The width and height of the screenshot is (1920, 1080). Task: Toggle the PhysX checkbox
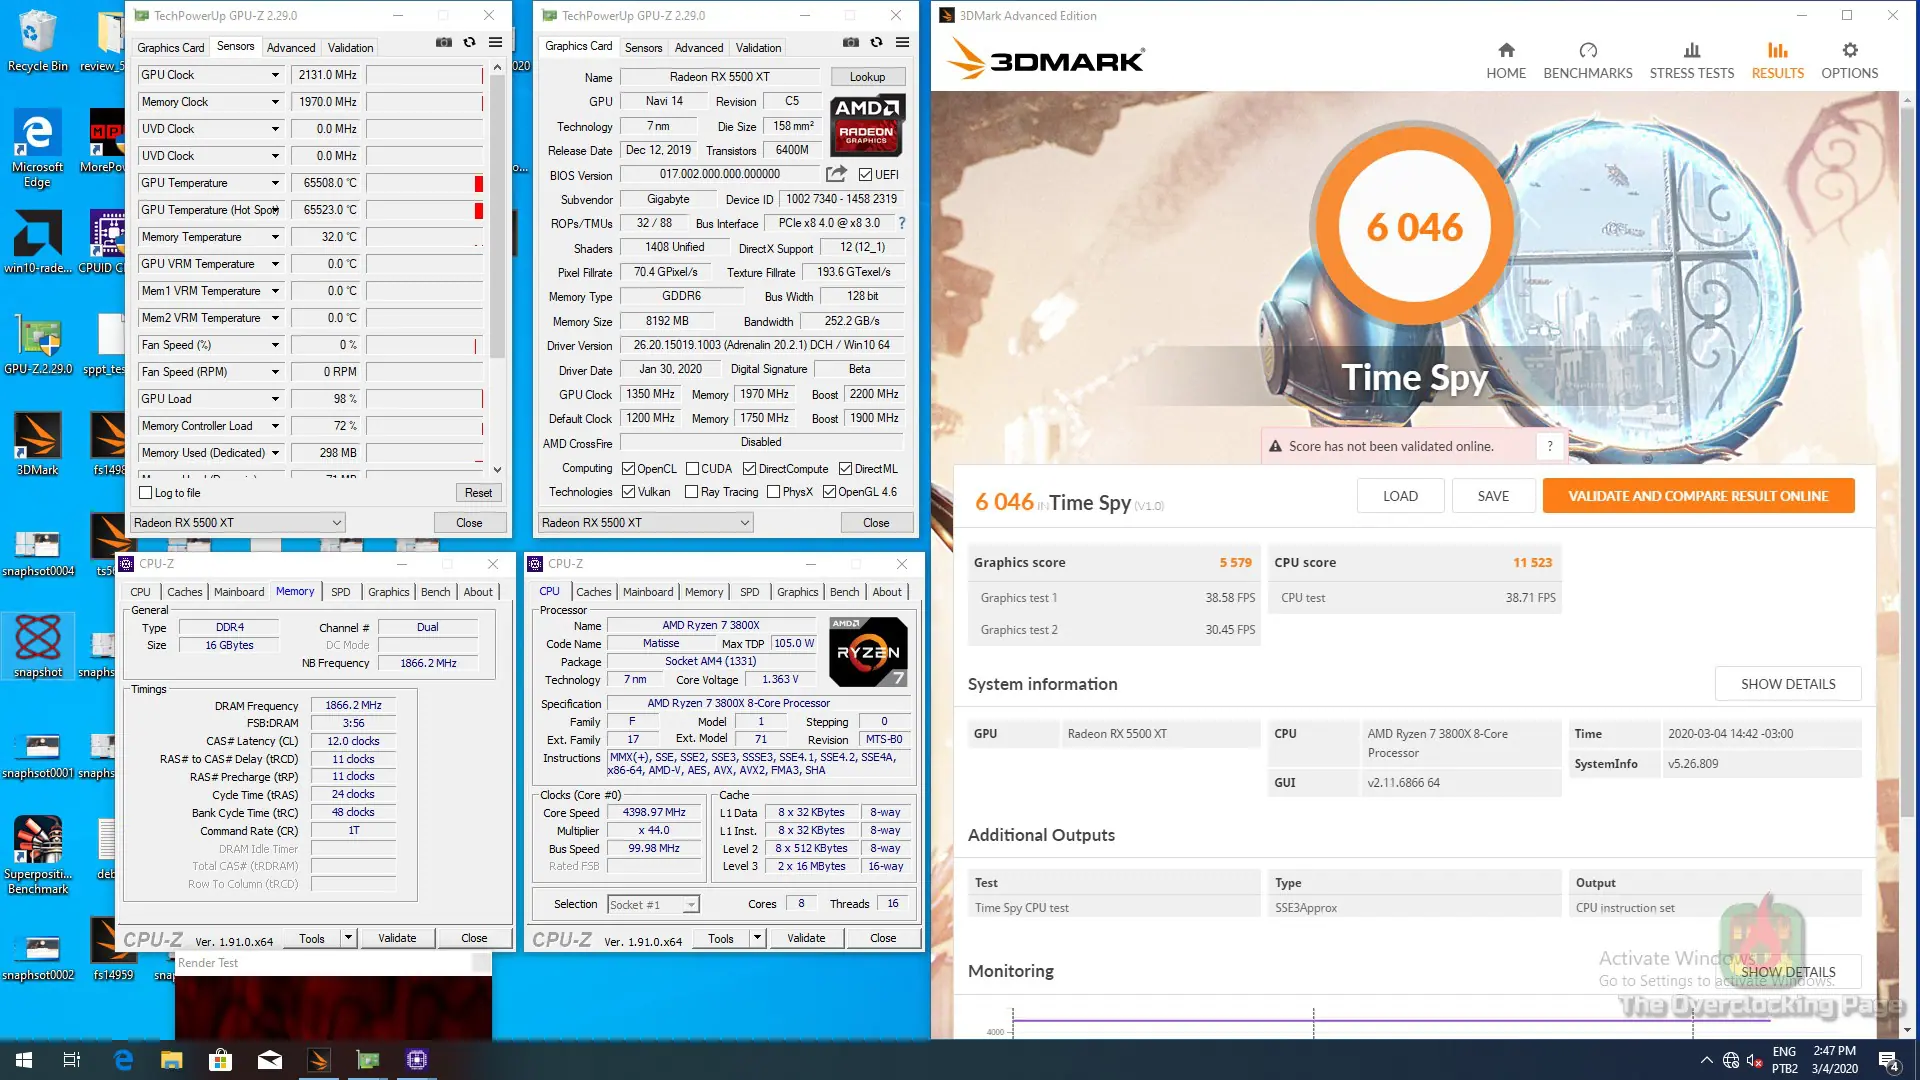773,492
